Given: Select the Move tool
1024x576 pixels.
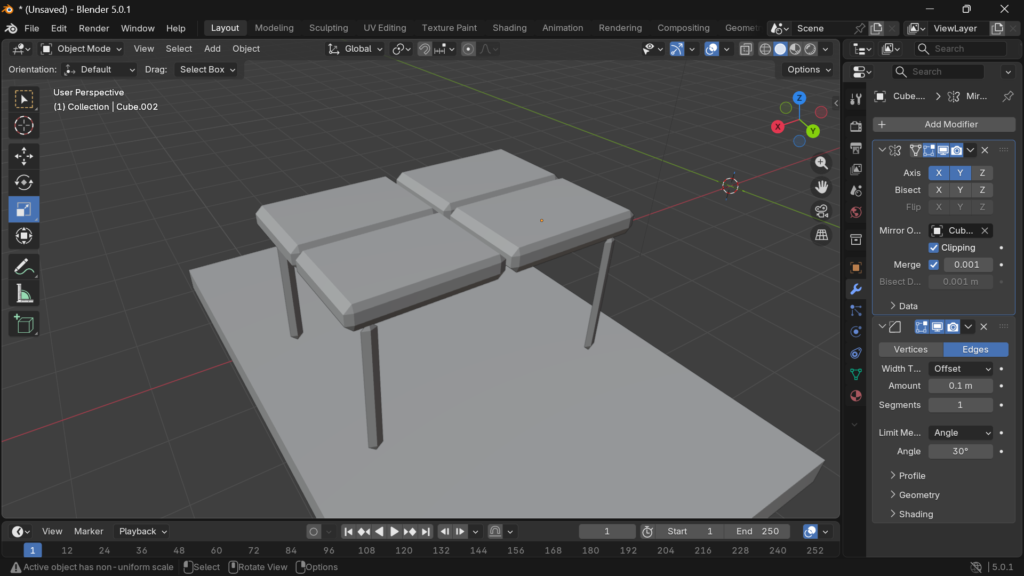Looking at the screenshot, I should click(23, 155).
